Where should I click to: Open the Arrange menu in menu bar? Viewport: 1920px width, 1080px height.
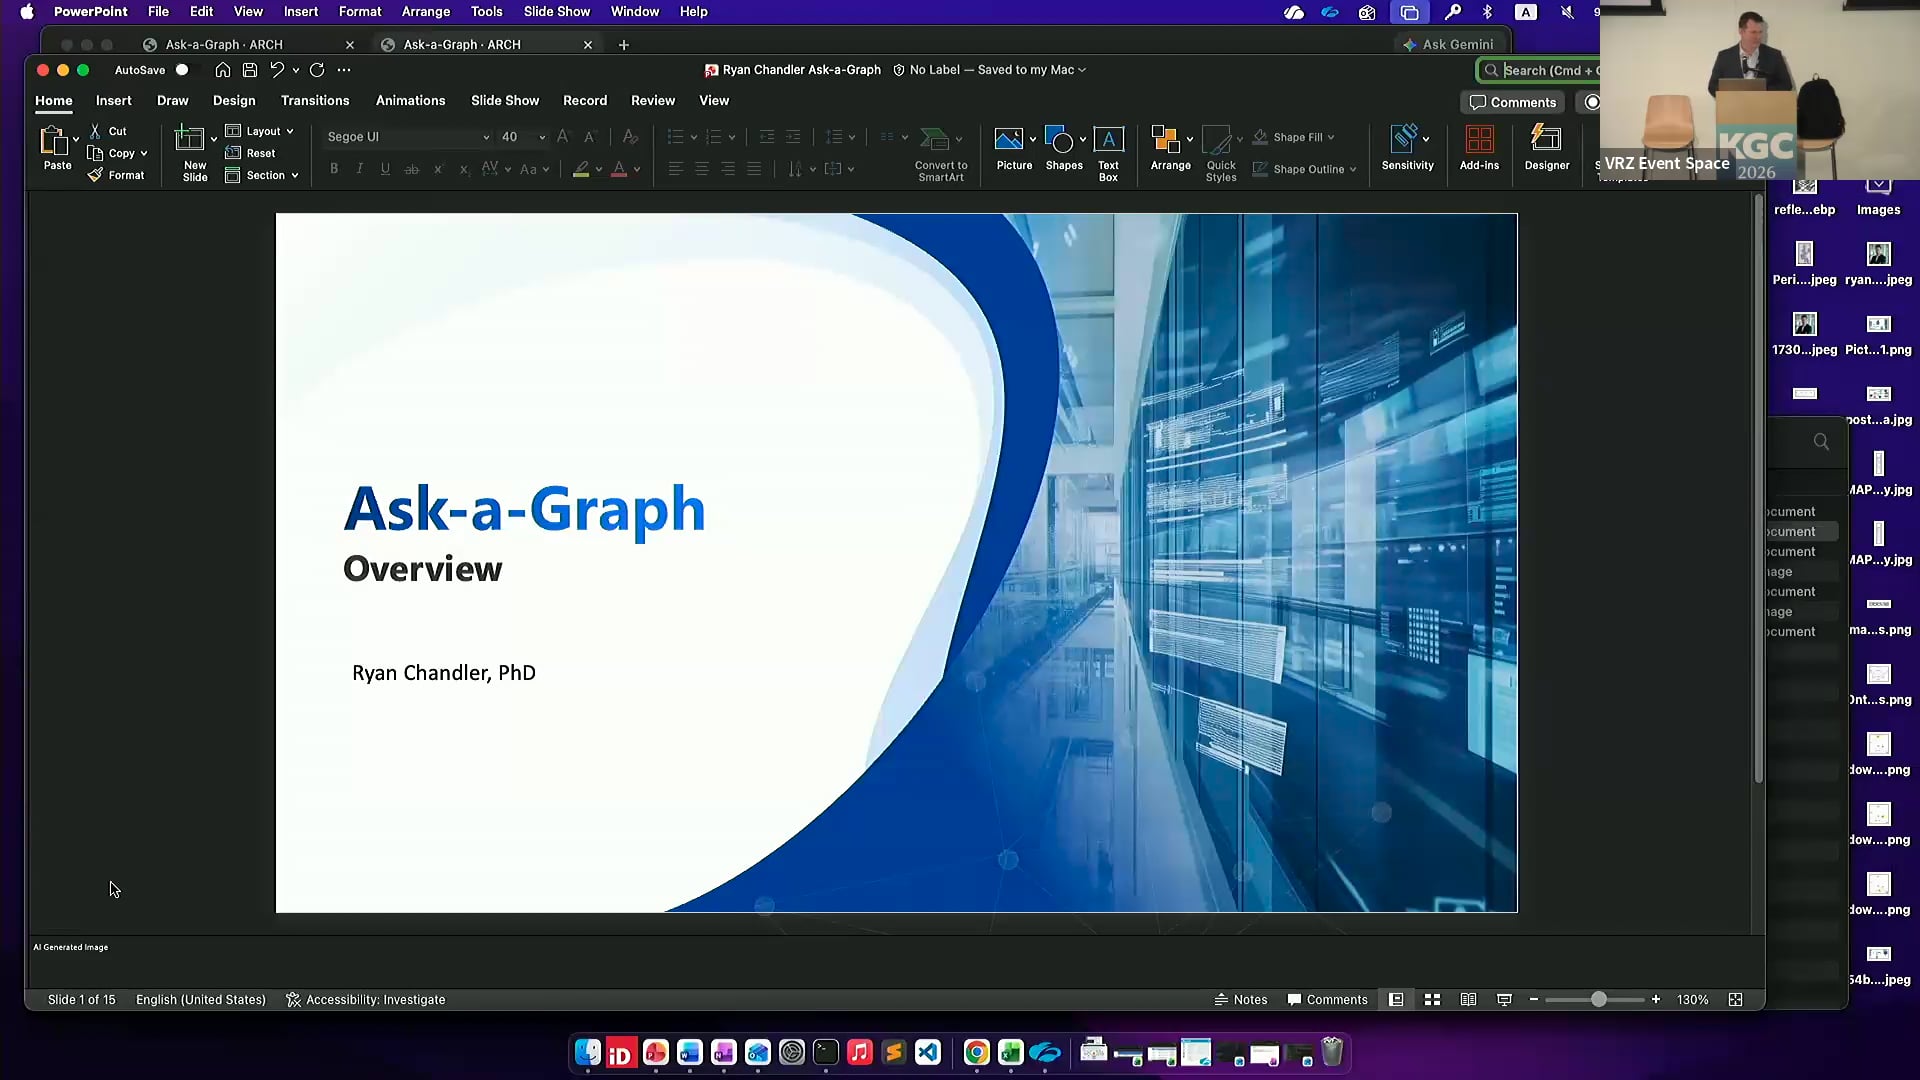426,12
